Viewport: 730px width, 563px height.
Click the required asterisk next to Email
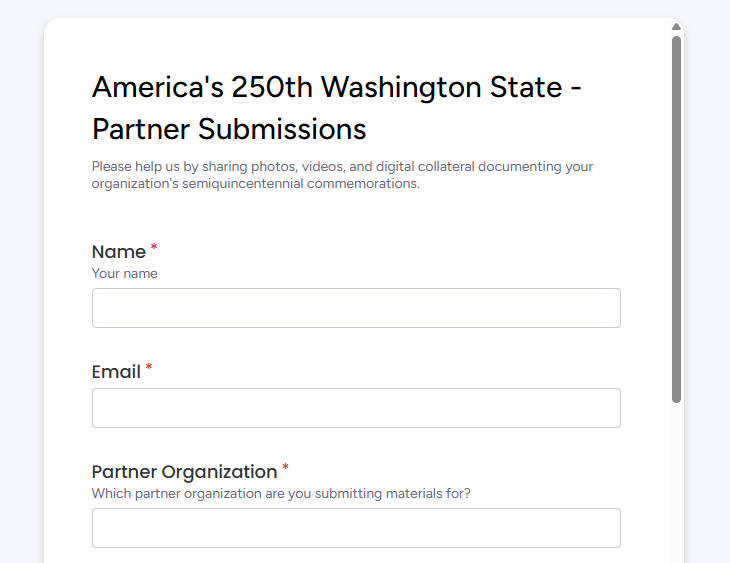[149, 368]
